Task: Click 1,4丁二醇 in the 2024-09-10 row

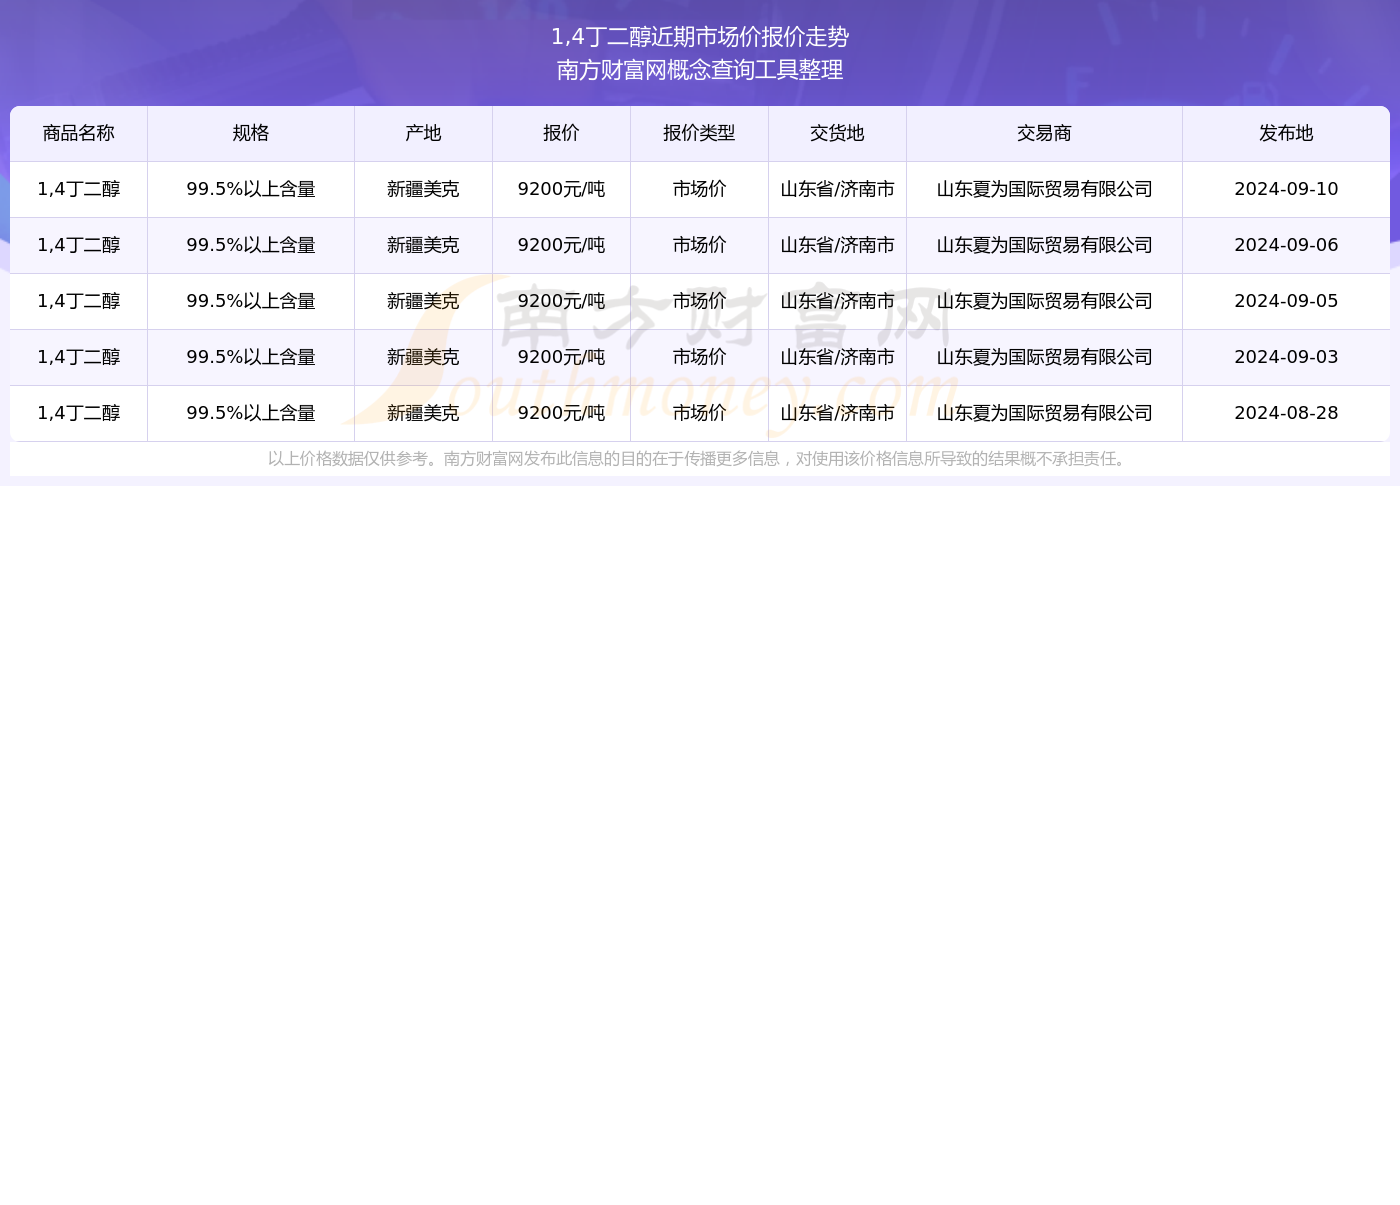Action: click(79, 189)
